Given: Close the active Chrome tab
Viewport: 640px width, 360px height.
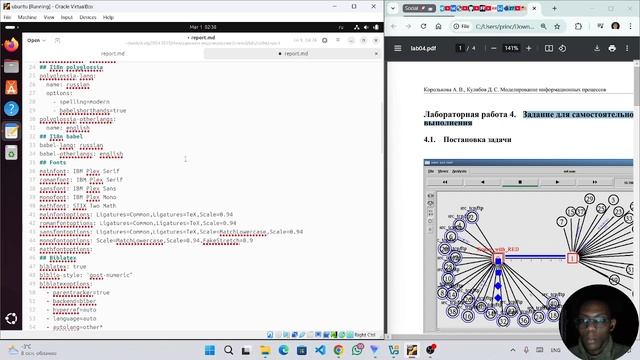Looking at the screenshot, I should 534,8.
